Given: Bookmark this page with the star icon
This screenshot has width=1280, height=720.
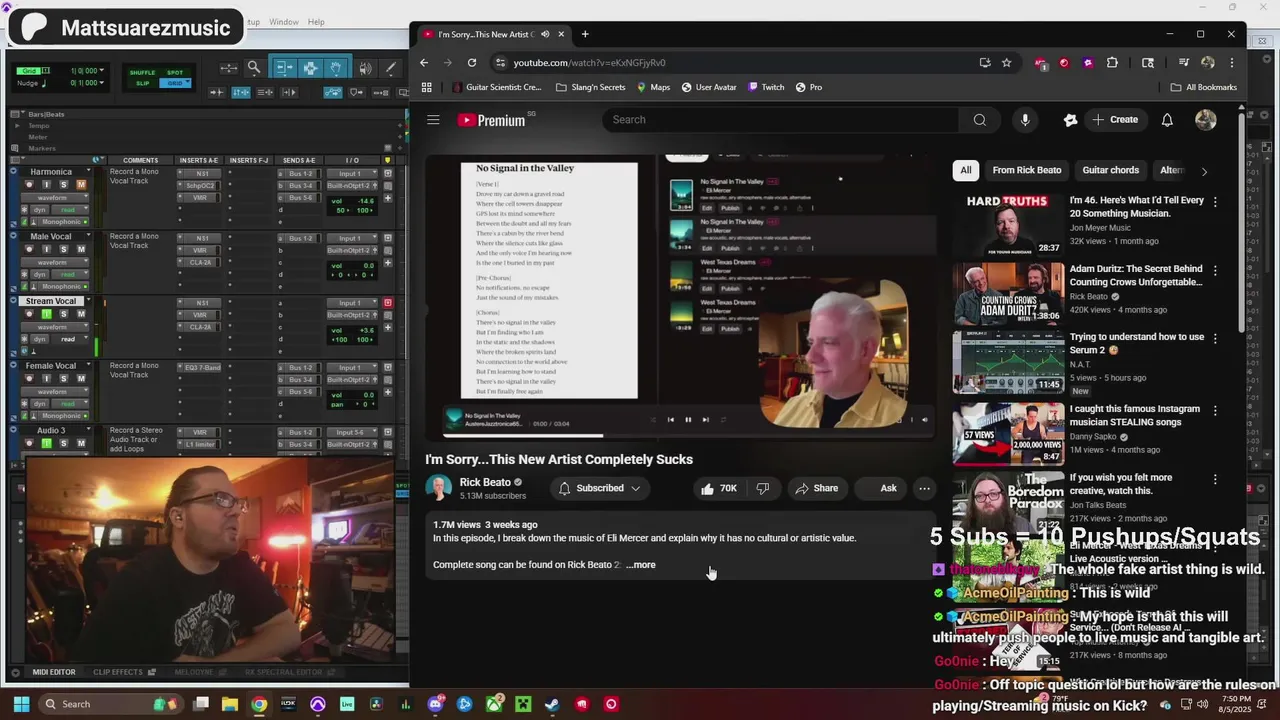Looking at the screenshot, I should [1007, 62].
